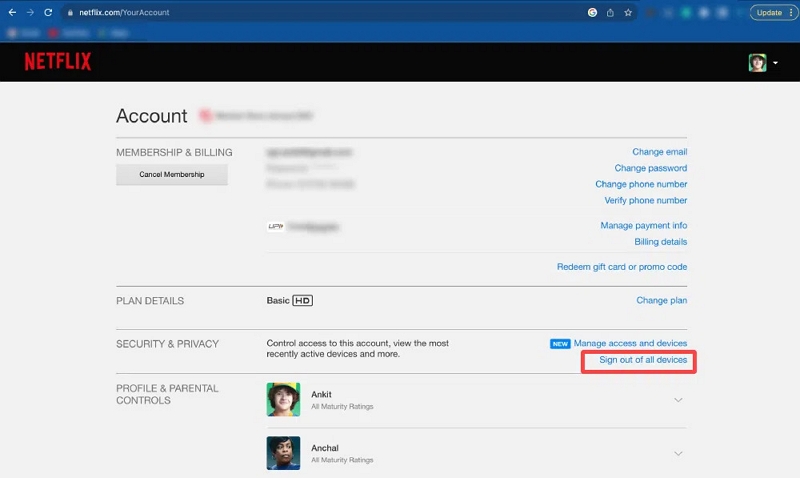Click Anchal's profile picture
The height and width of the screenshot is (478, 800).
(283, 453)
